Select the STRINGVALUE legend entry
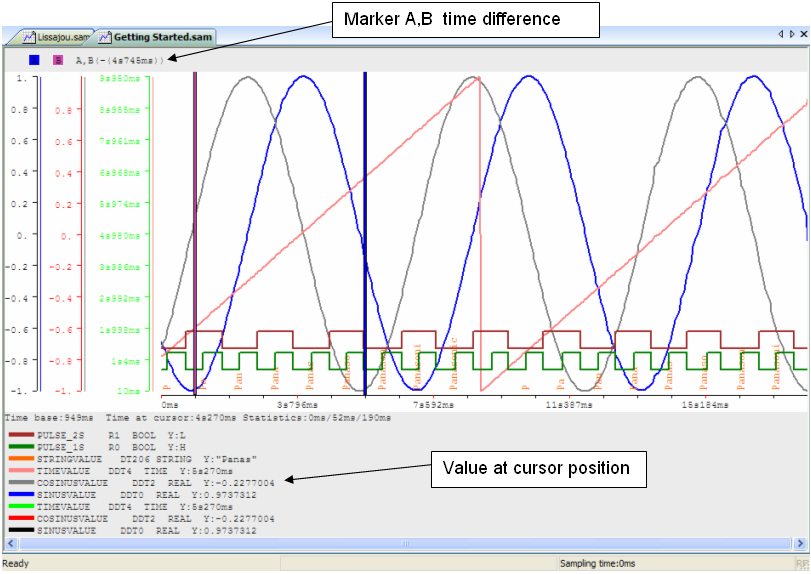811x574 pixels. click(71, 459)
